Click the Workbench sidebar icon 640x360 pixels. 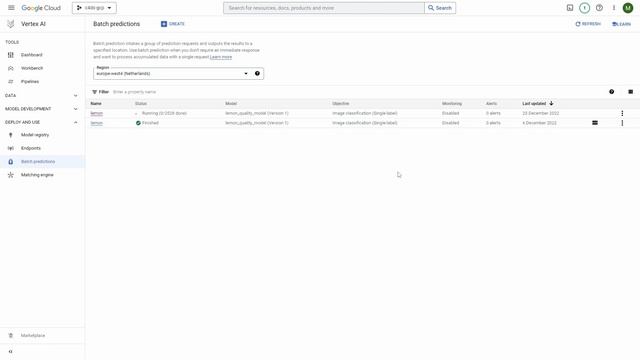11,68
